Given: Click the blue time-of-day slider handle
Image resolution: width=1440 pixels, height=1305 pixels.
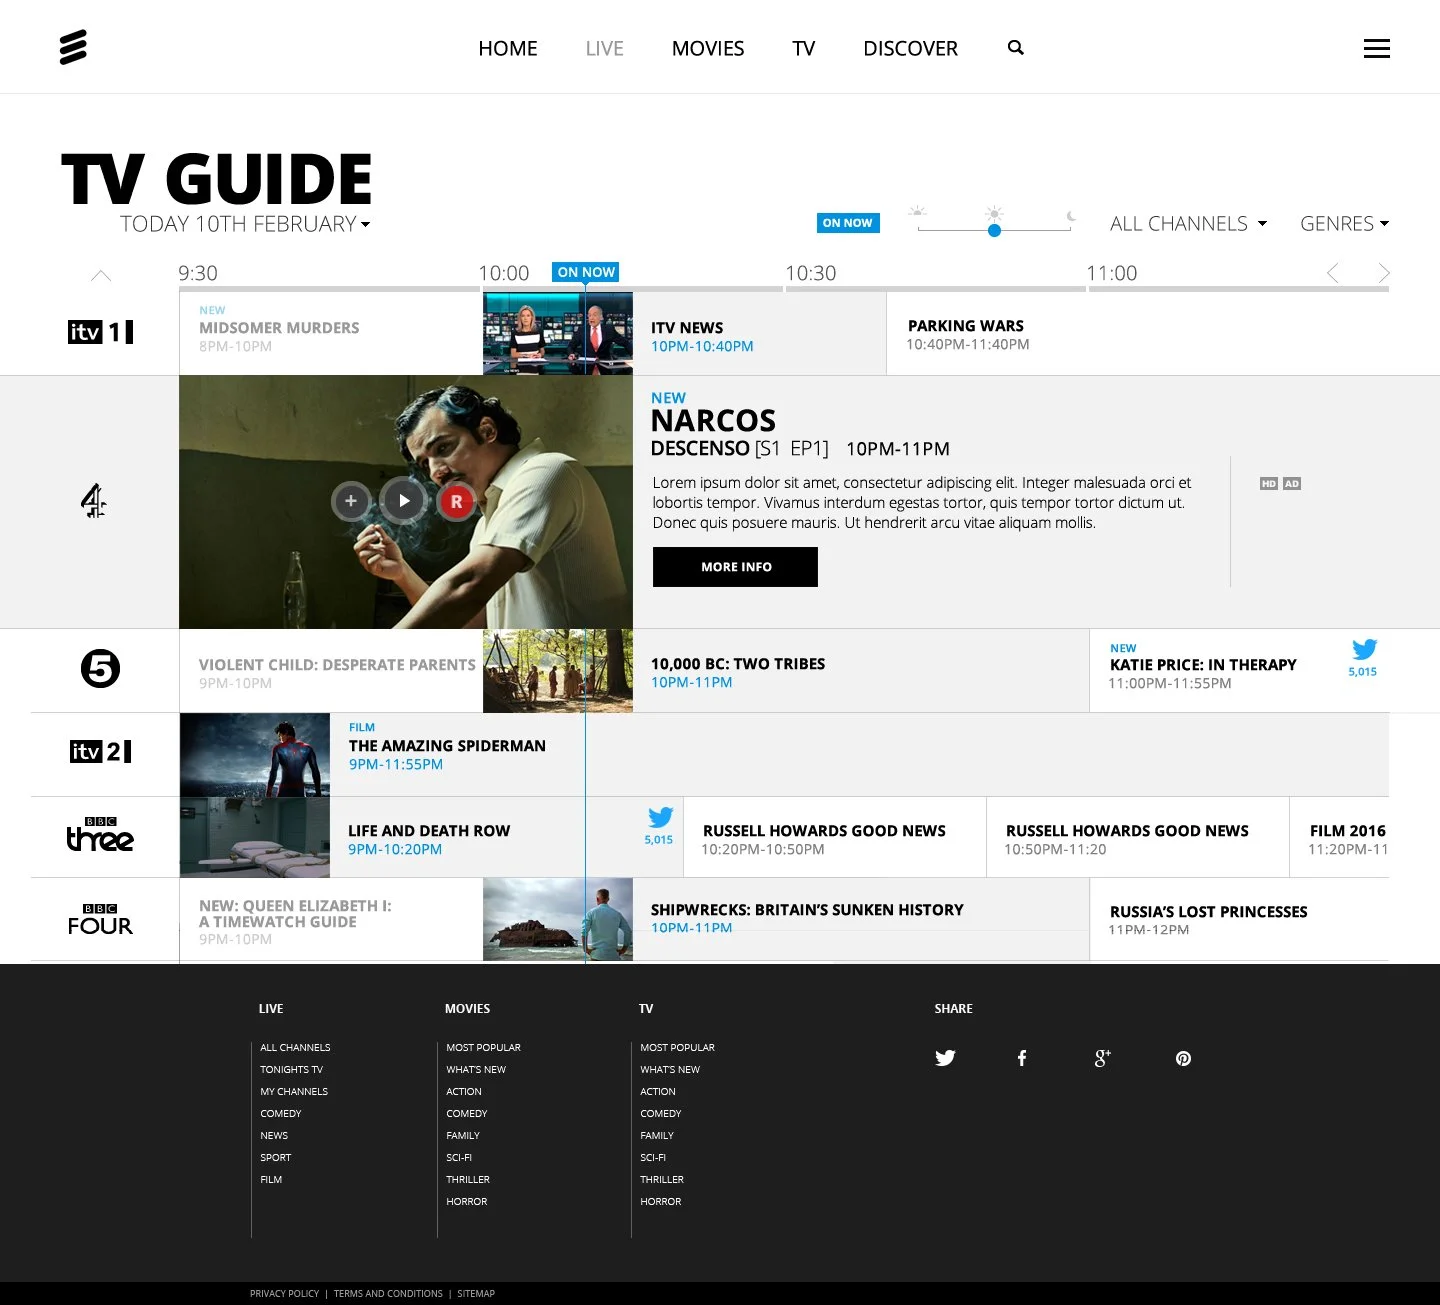Looking at the screenshot, I should (994, 230).
